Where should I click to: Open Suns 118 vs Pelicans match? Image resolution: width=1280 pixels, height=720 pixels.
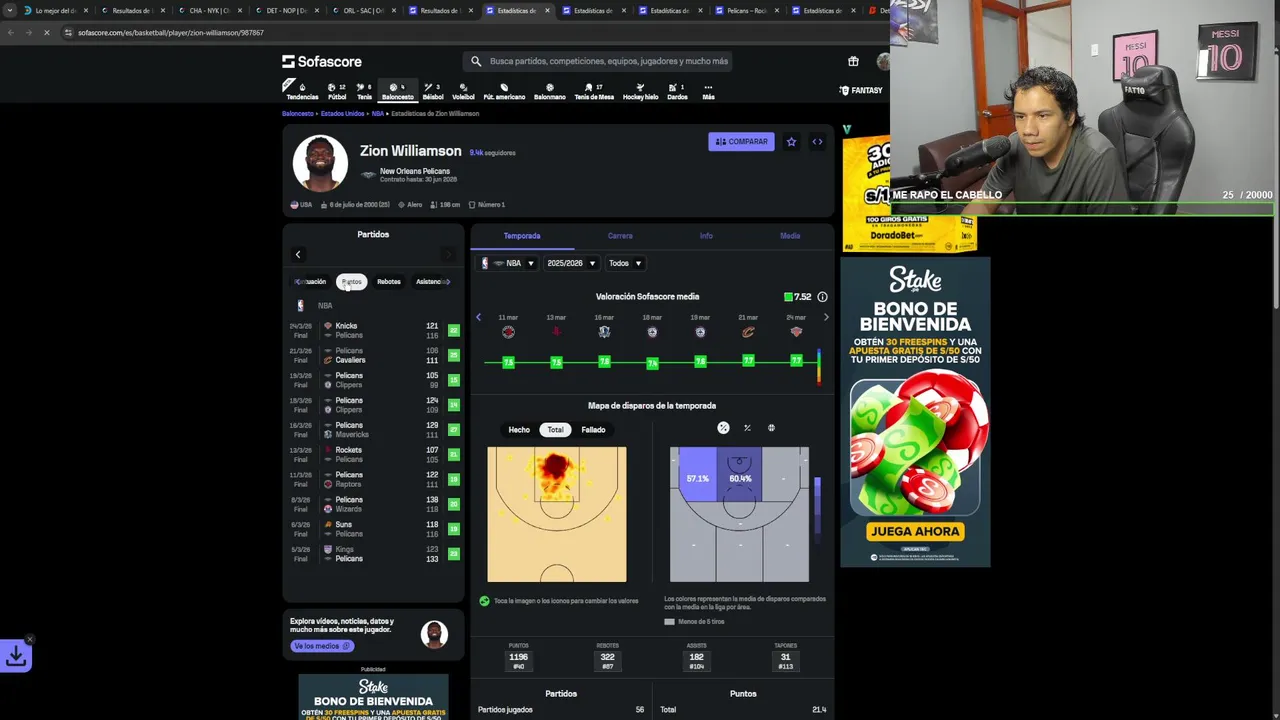[x=373, y=529]
